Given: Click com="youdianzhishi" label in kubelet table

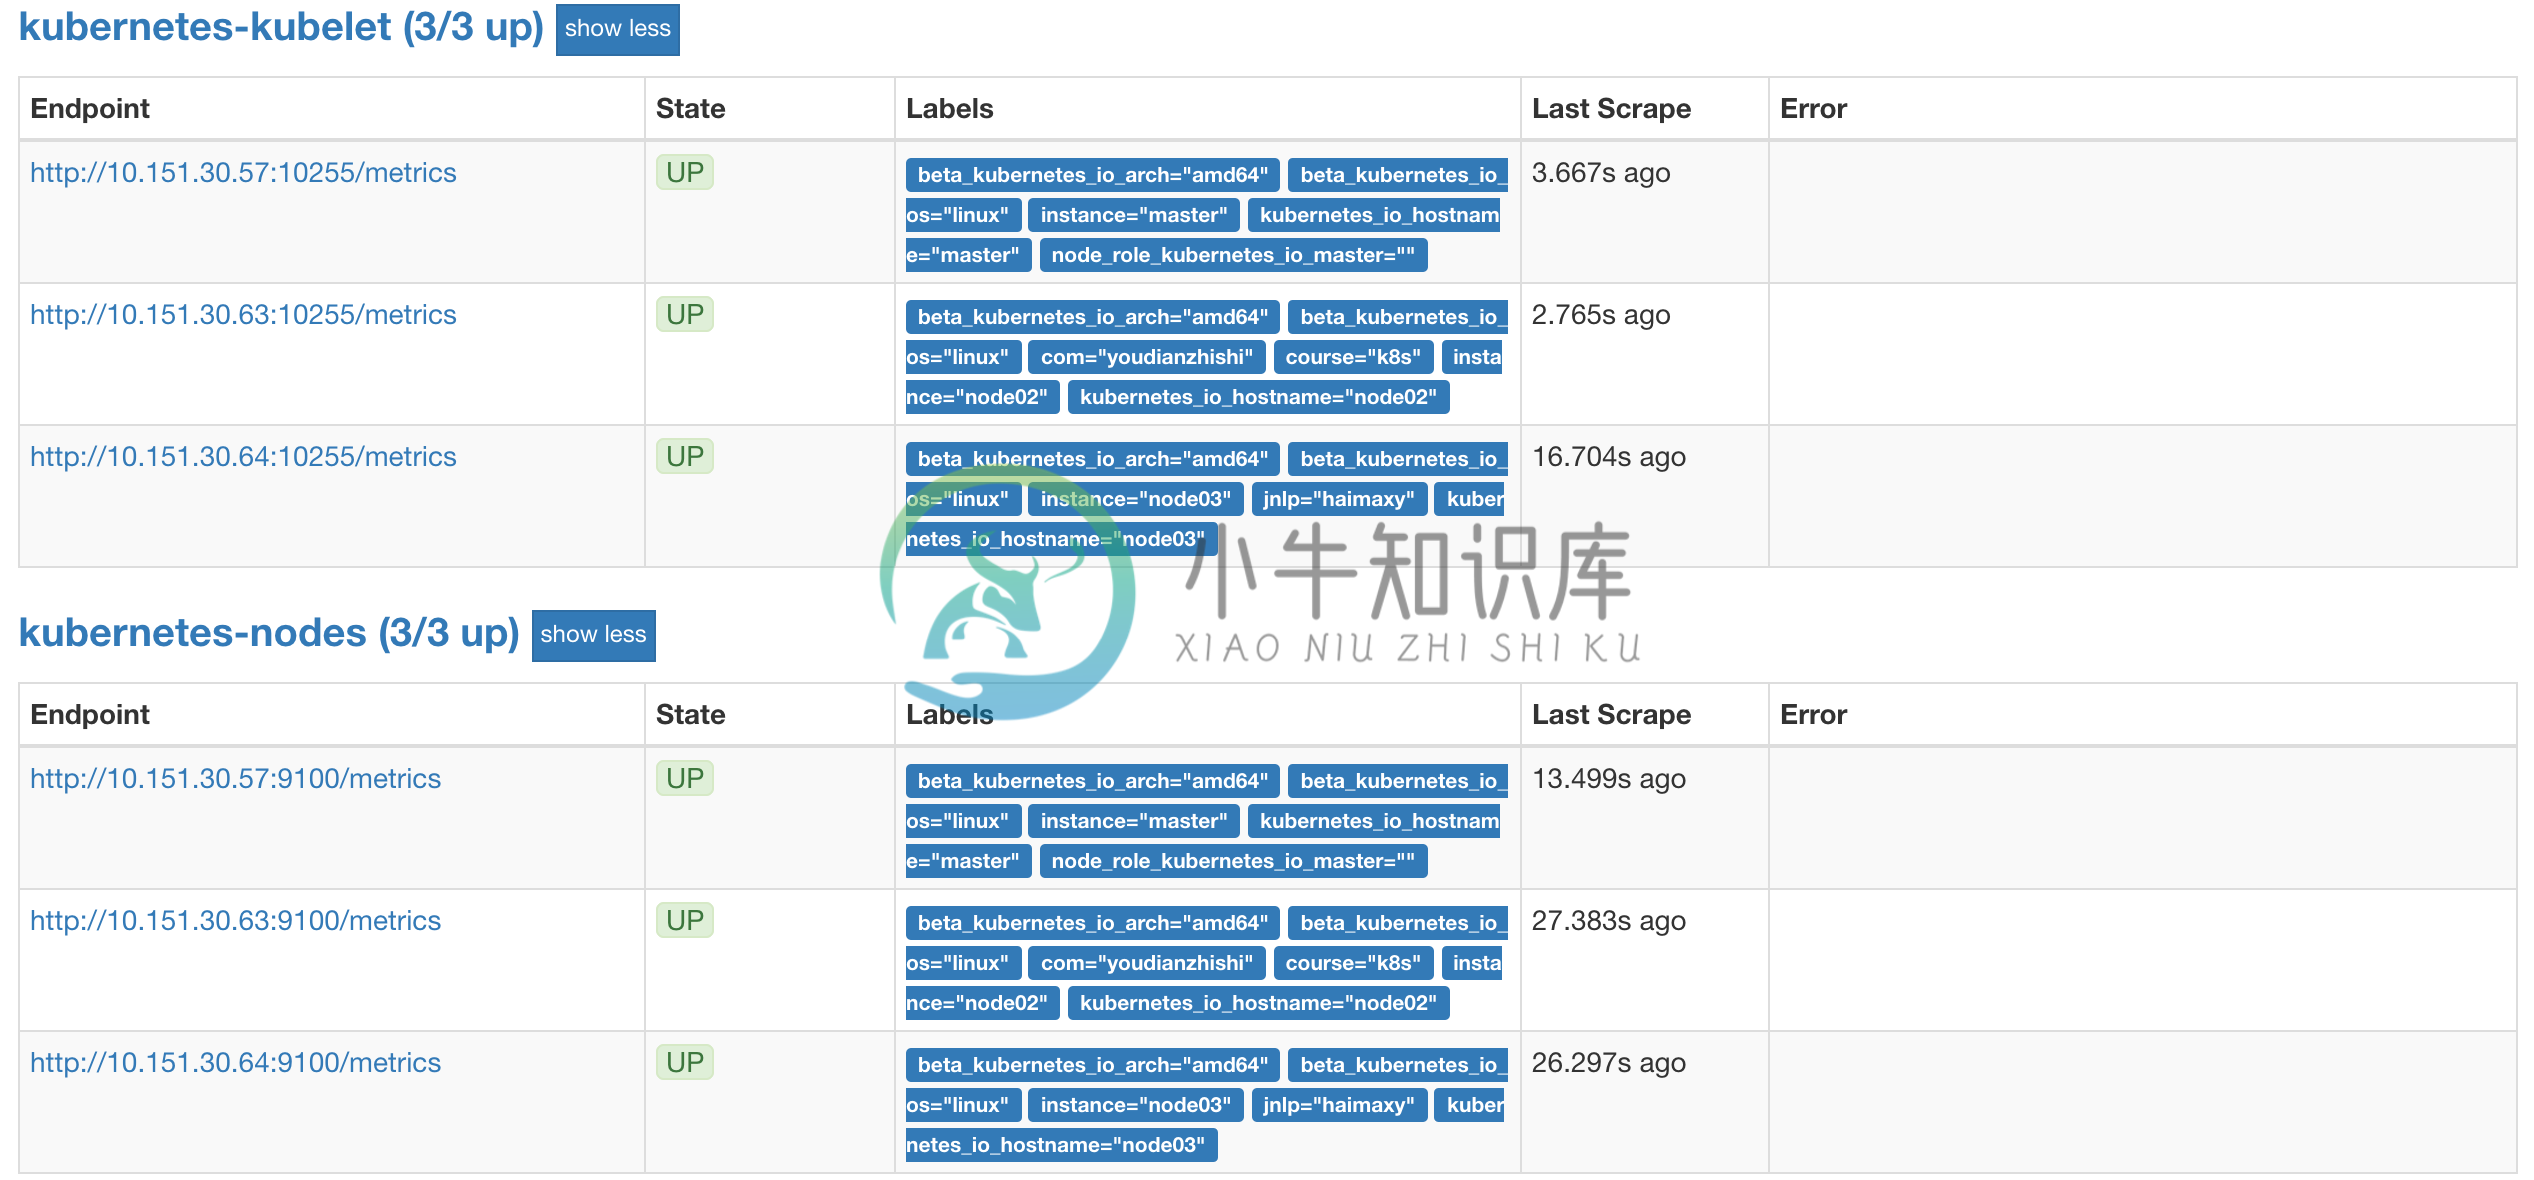Looking at the screenshot, I should [1146, 357].
